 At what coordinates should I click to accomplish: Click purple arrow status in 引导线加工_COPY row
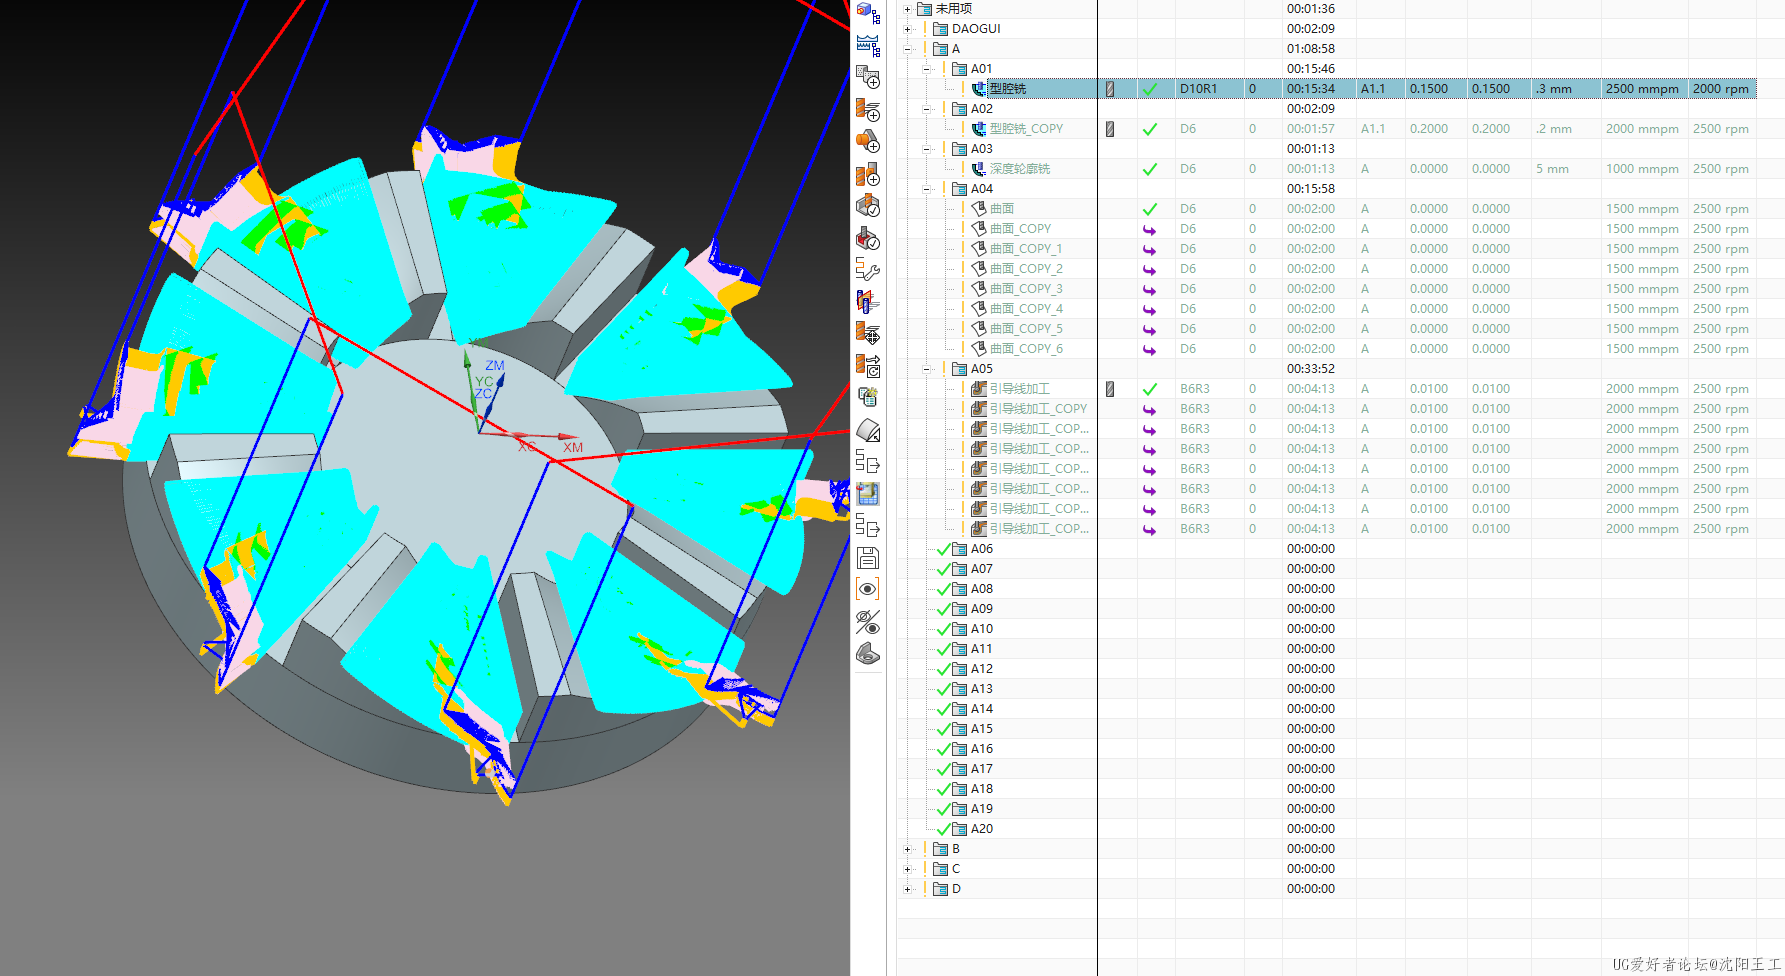click(1150, 409)
